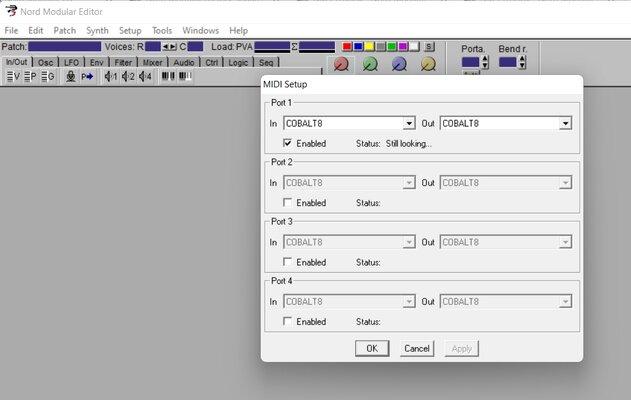The height and width of the screenshot is (400, 631).
Task: Click the red knob icon
Action: 341,64
